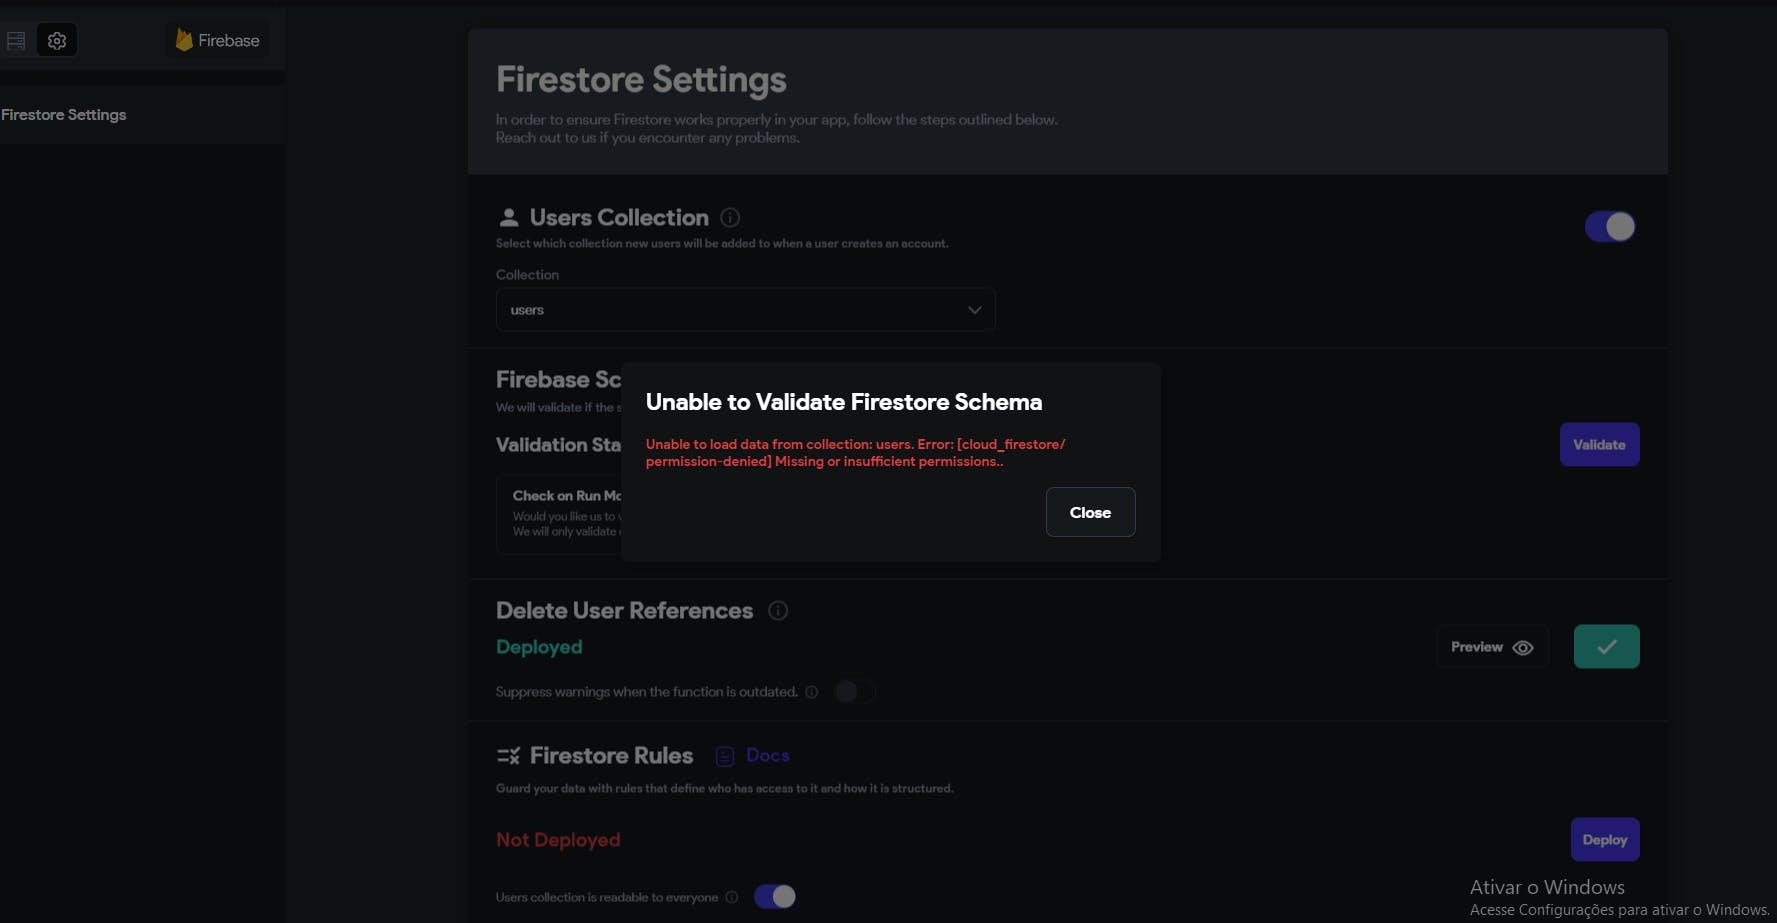Viewport: 1777px width, 923px height.
Task: Click Users Collection info icon
Action: click(730, 218)
